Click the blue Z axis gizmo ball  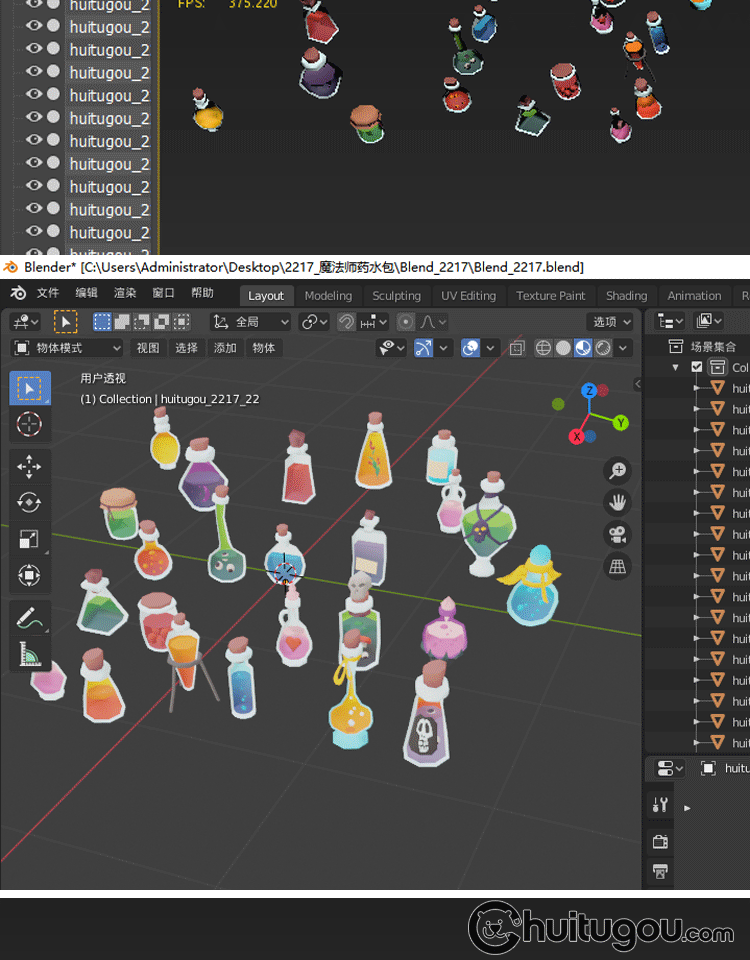click(x=590, y=390)
